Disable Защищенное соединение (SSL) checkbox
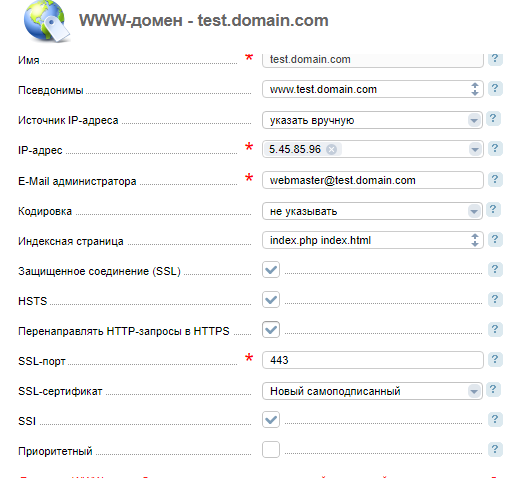 coord(271,269)
